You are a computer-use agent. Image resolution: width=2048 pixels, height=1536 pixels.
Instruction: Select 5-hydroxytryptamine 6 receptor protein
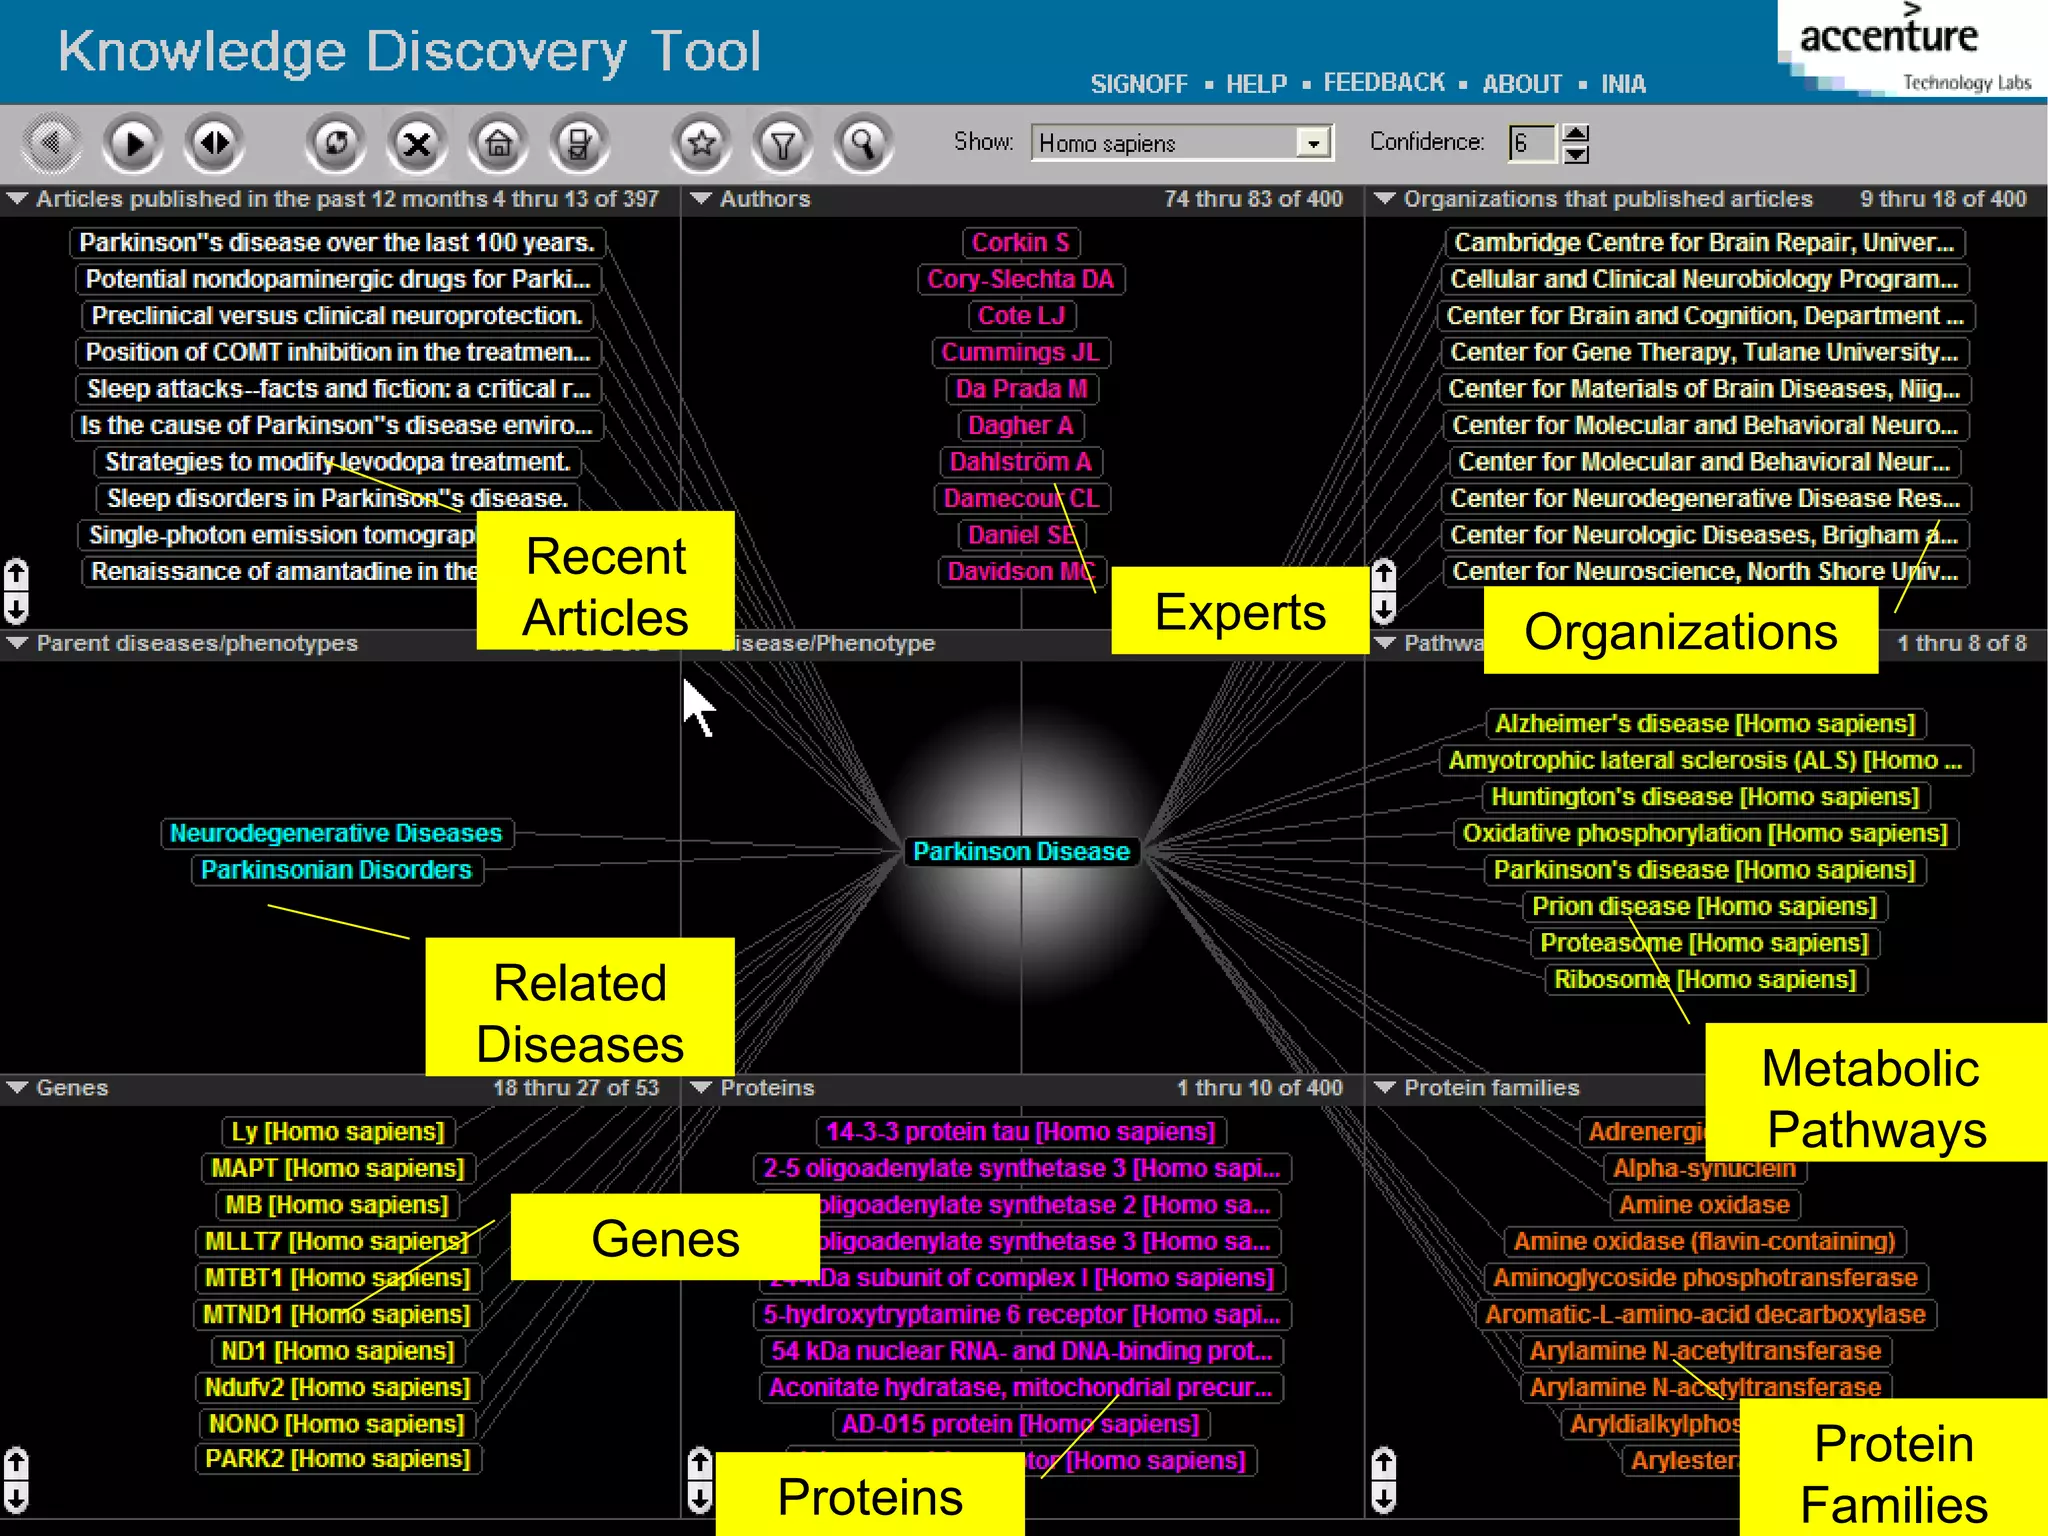[1021, 1314]
